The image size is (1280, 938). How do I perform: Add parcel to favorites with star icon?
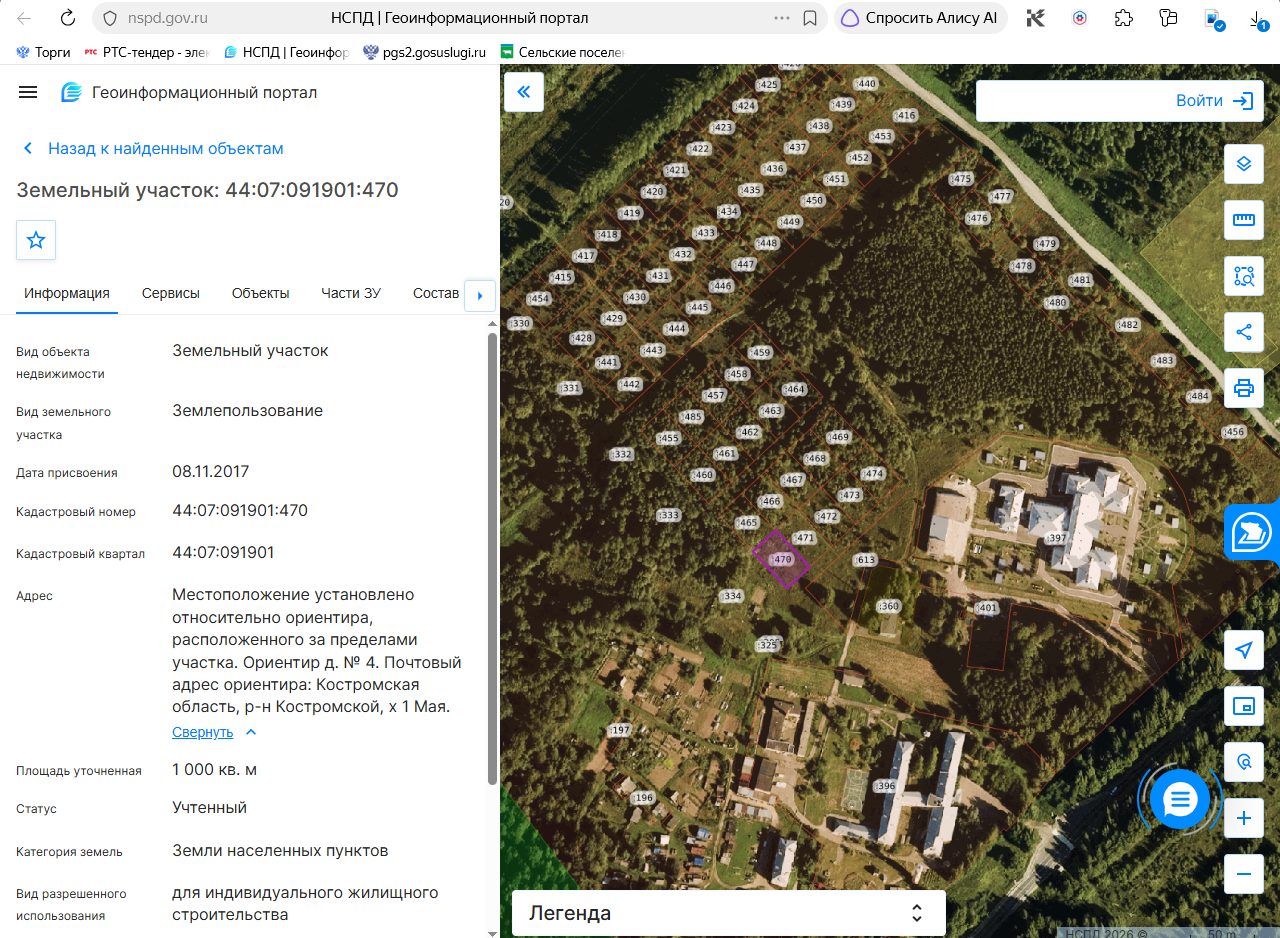[x=36, y=240]
